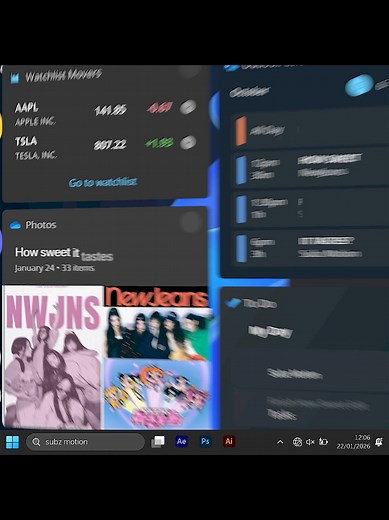
Task: Launch Adobe Photoshop from taskbar
Action: [205, 441]
